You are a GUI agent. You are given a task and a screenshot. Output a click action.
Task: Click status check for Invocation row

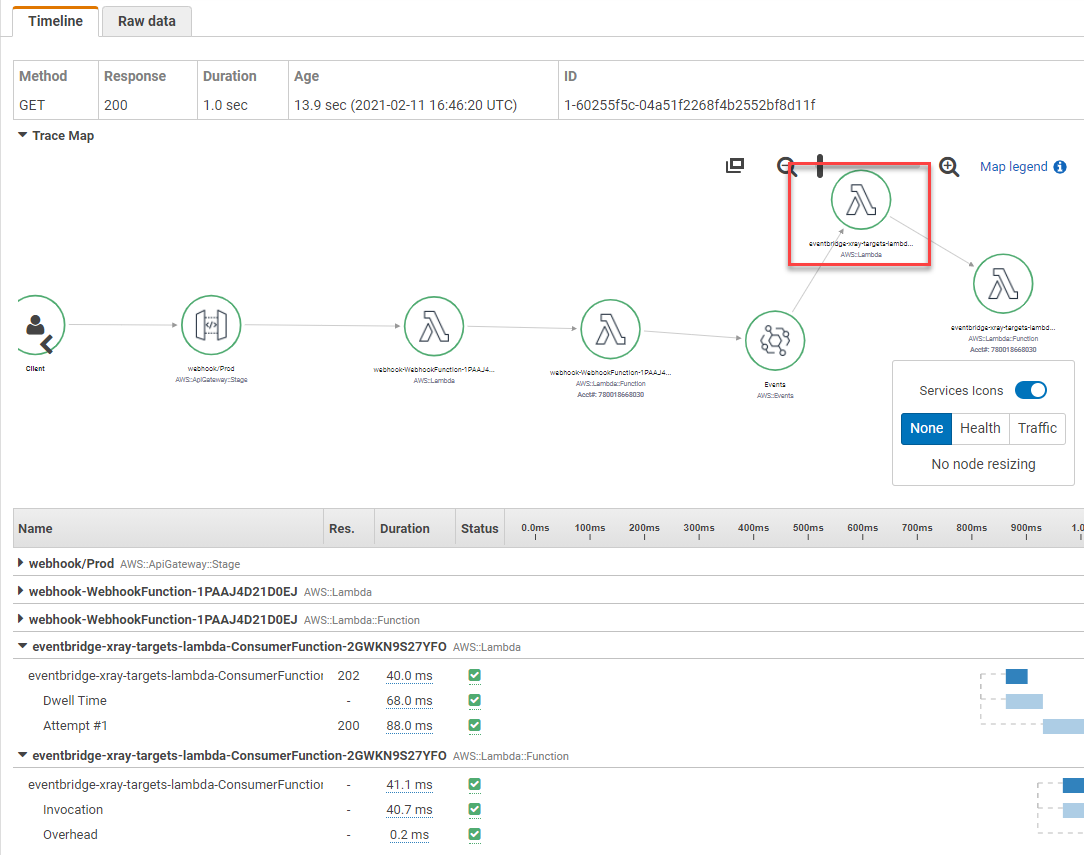[474, 809]
